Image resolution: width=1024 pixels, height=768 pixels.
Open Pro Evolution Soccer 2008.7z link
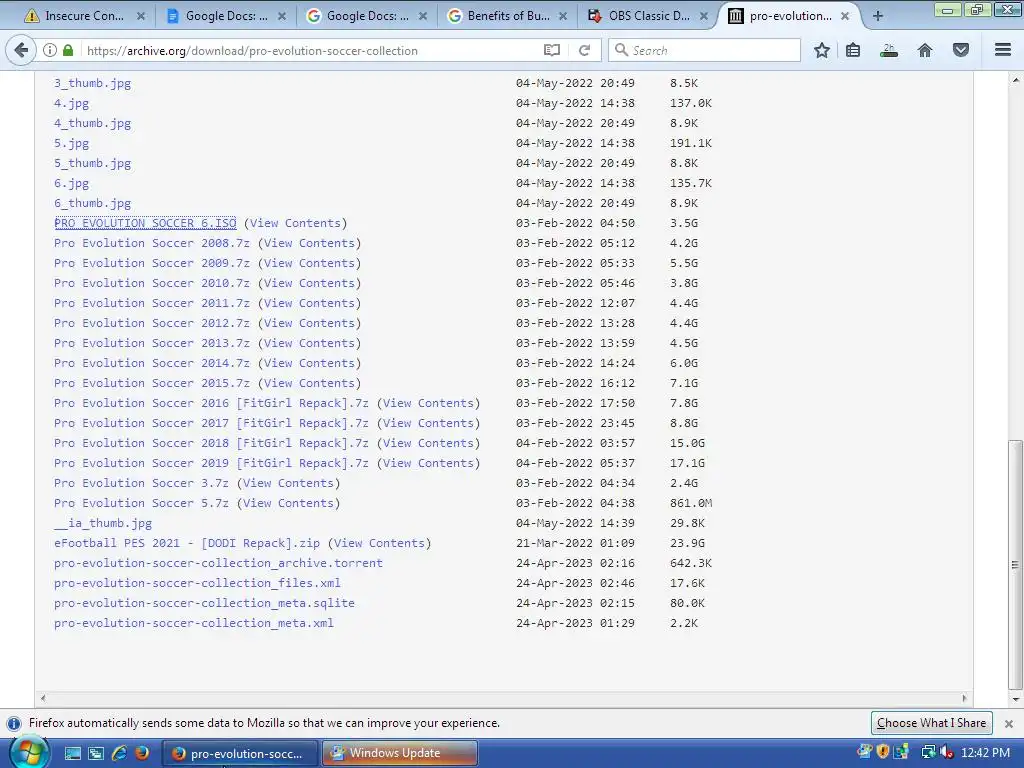pyautogui.click(x=152, y=243)
